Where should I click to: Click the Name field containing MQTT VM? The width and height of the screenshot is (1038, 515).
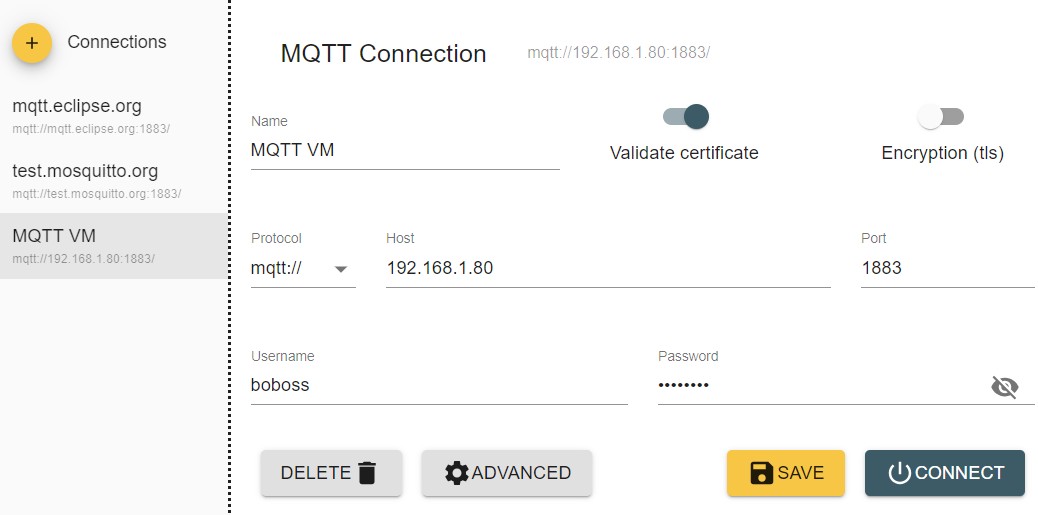click(x=404, y=151)
